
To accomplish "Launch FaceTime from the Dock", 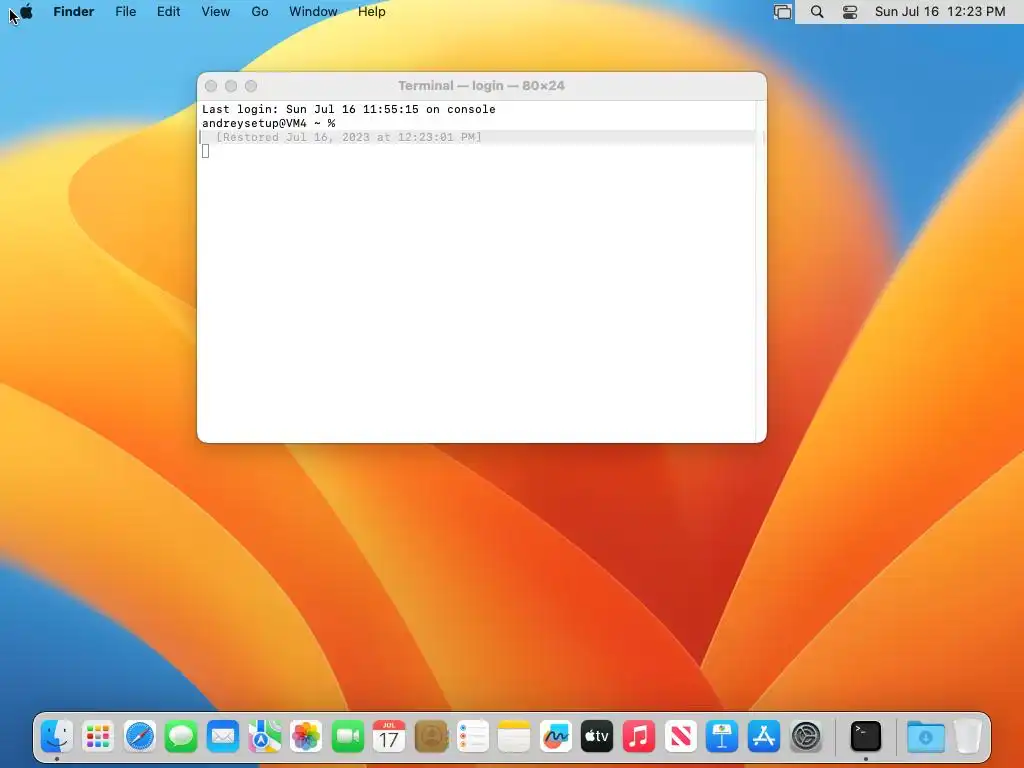I will 347,737.
